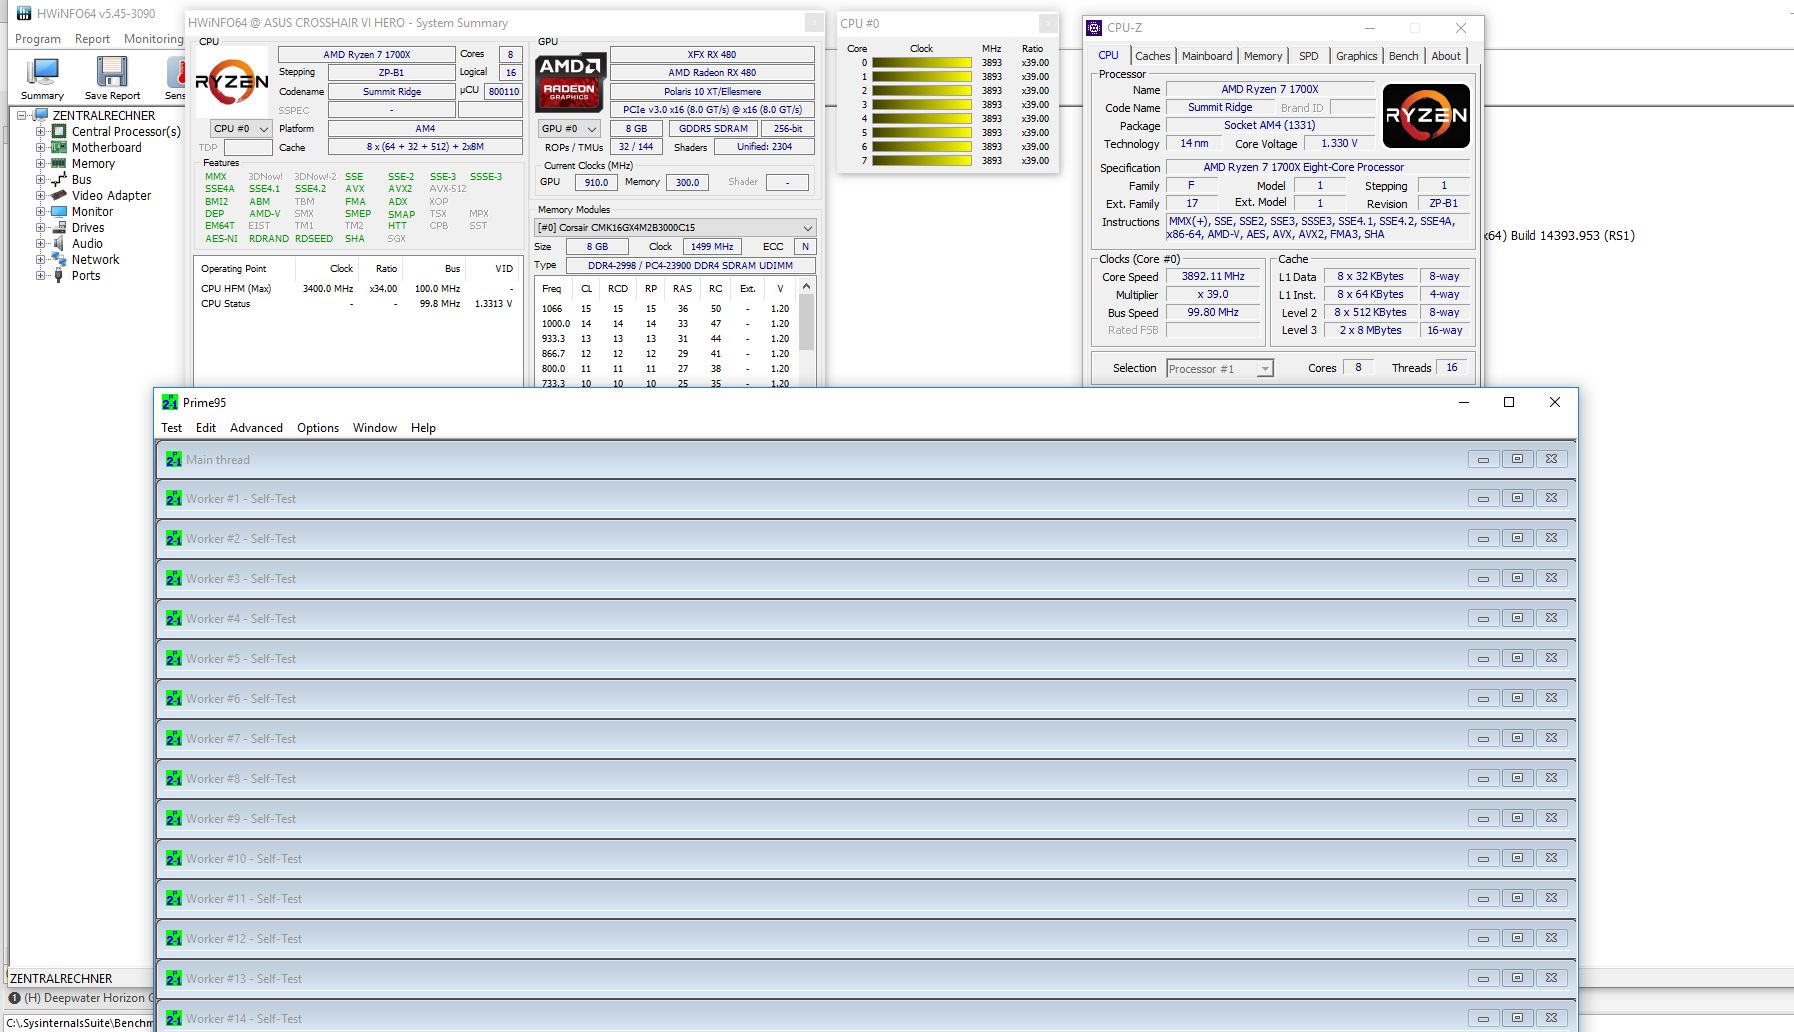Switch to CPU-Z Mainboard tab
Screen dimensions: 1794x1032
1207,56
